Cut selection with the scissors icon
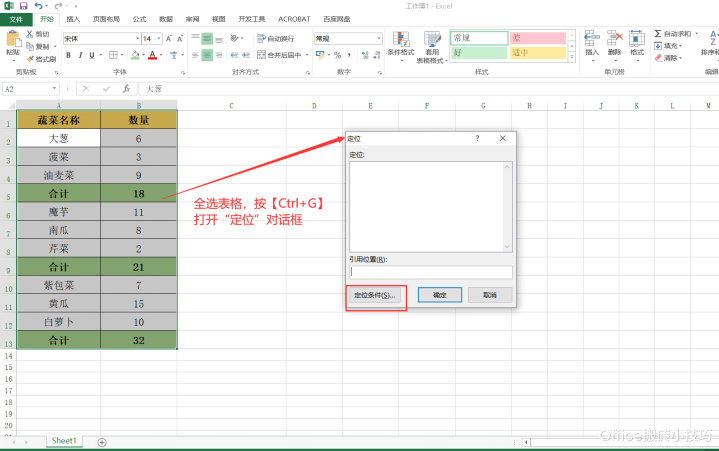719x451 pixels. 30,34
